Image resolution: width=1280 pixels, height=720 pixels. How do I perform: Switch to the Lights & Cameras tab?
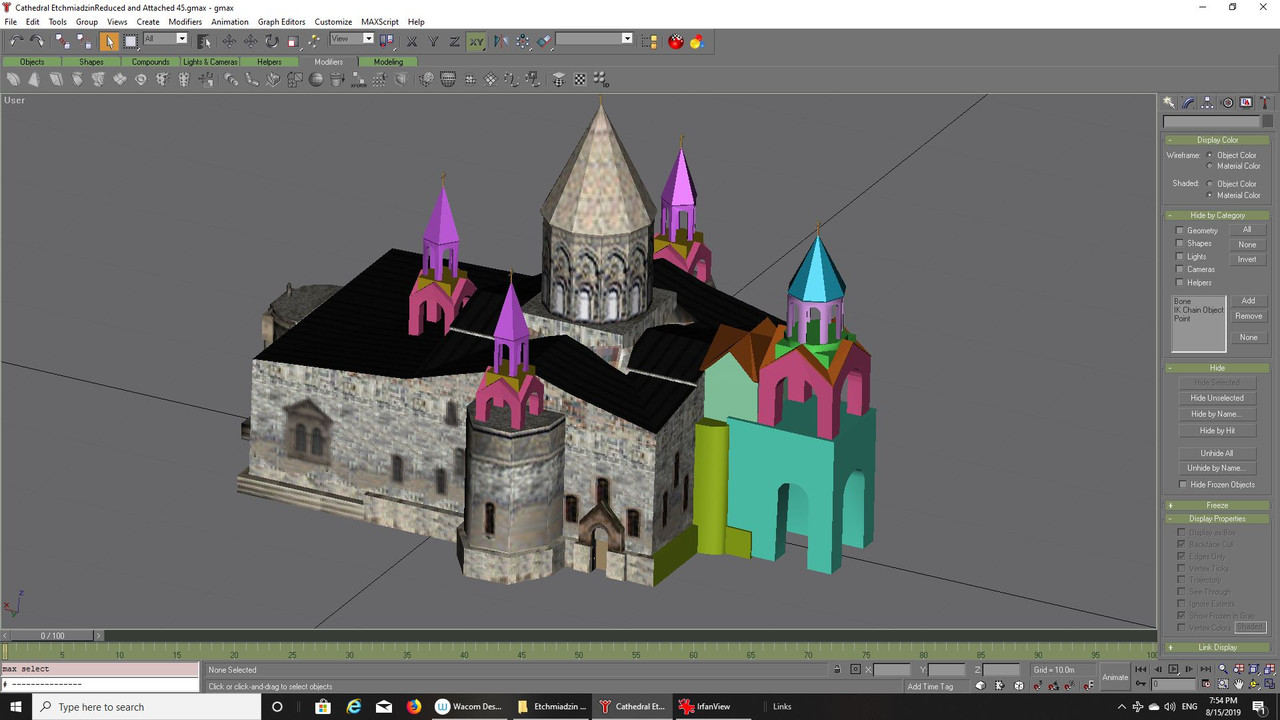click(210, 62)
